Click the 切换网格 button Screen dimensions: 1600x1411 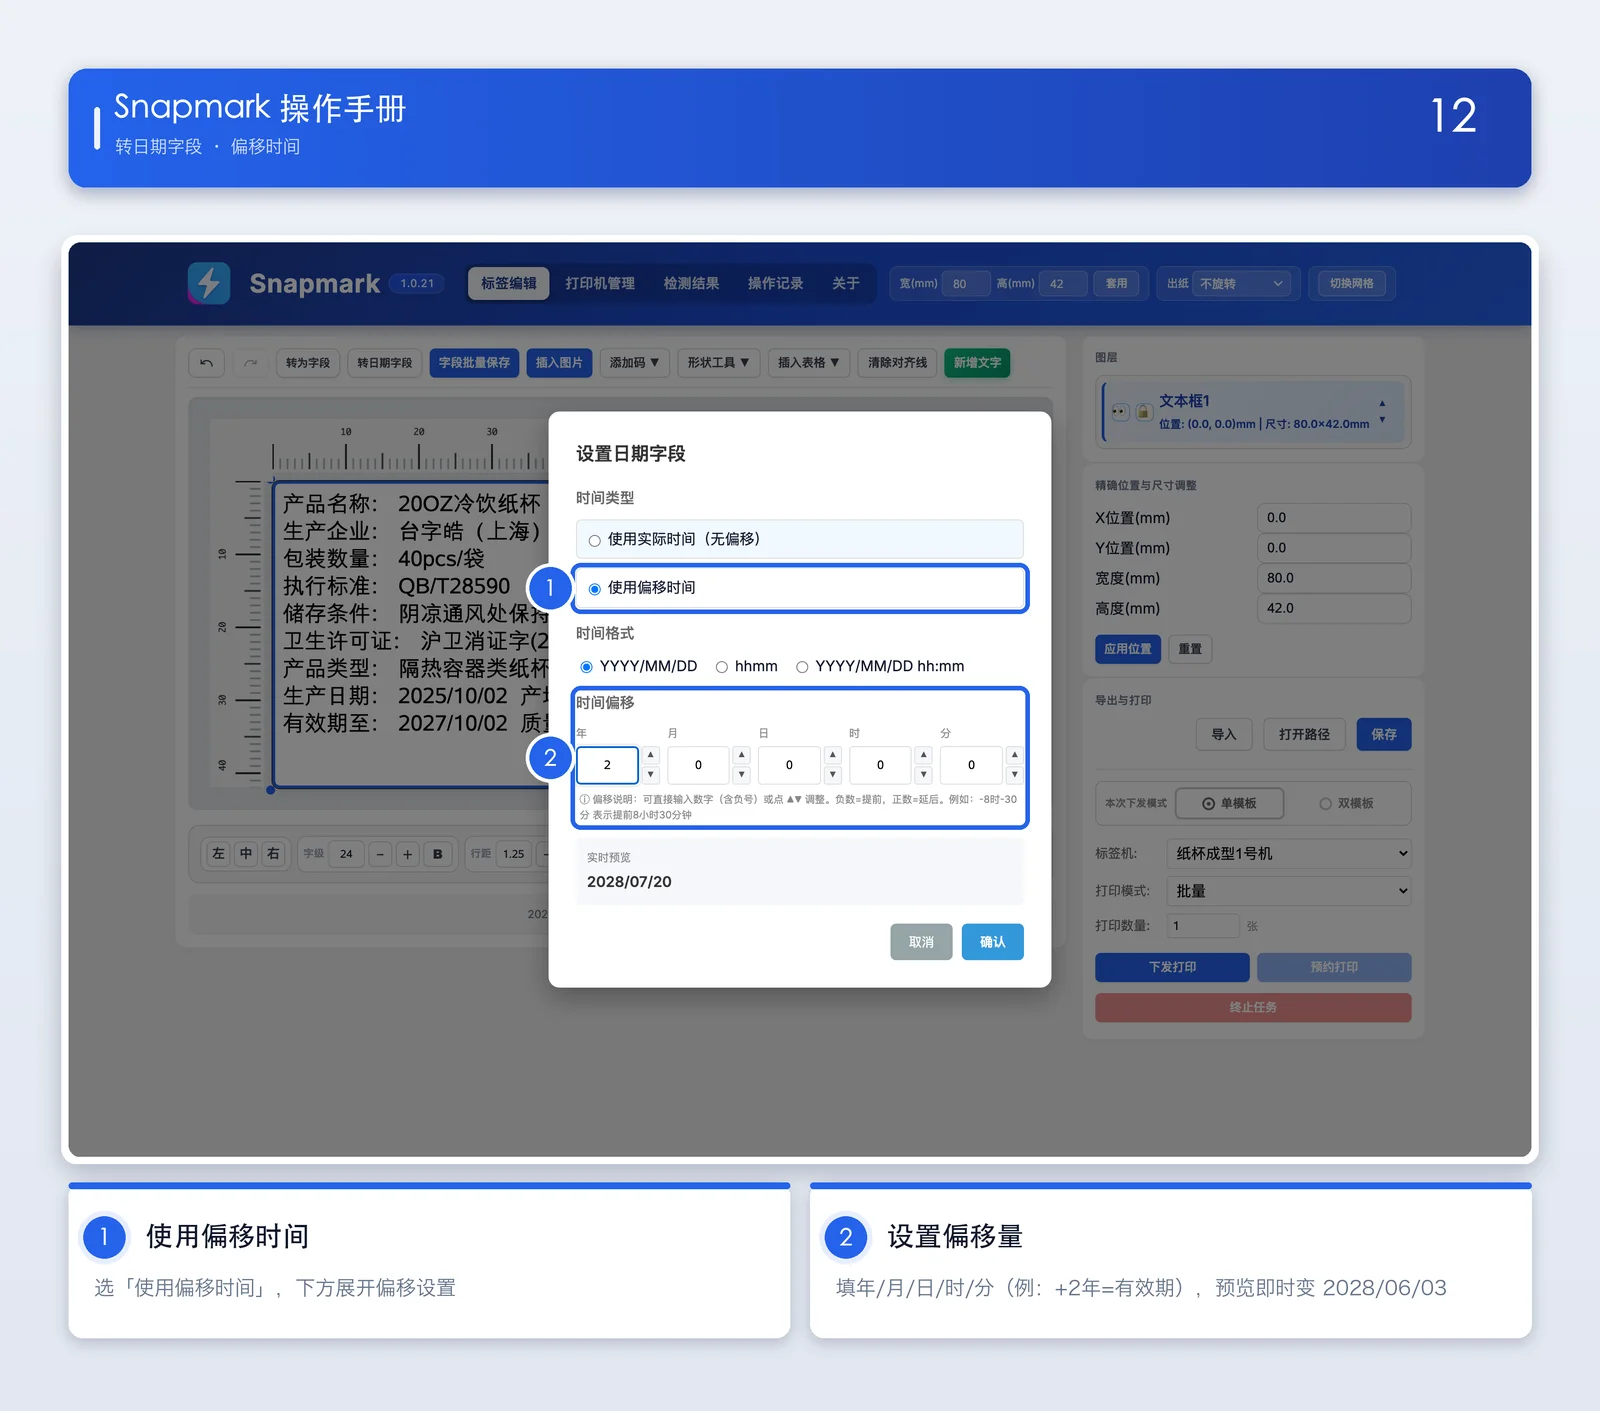(1351, 284)
